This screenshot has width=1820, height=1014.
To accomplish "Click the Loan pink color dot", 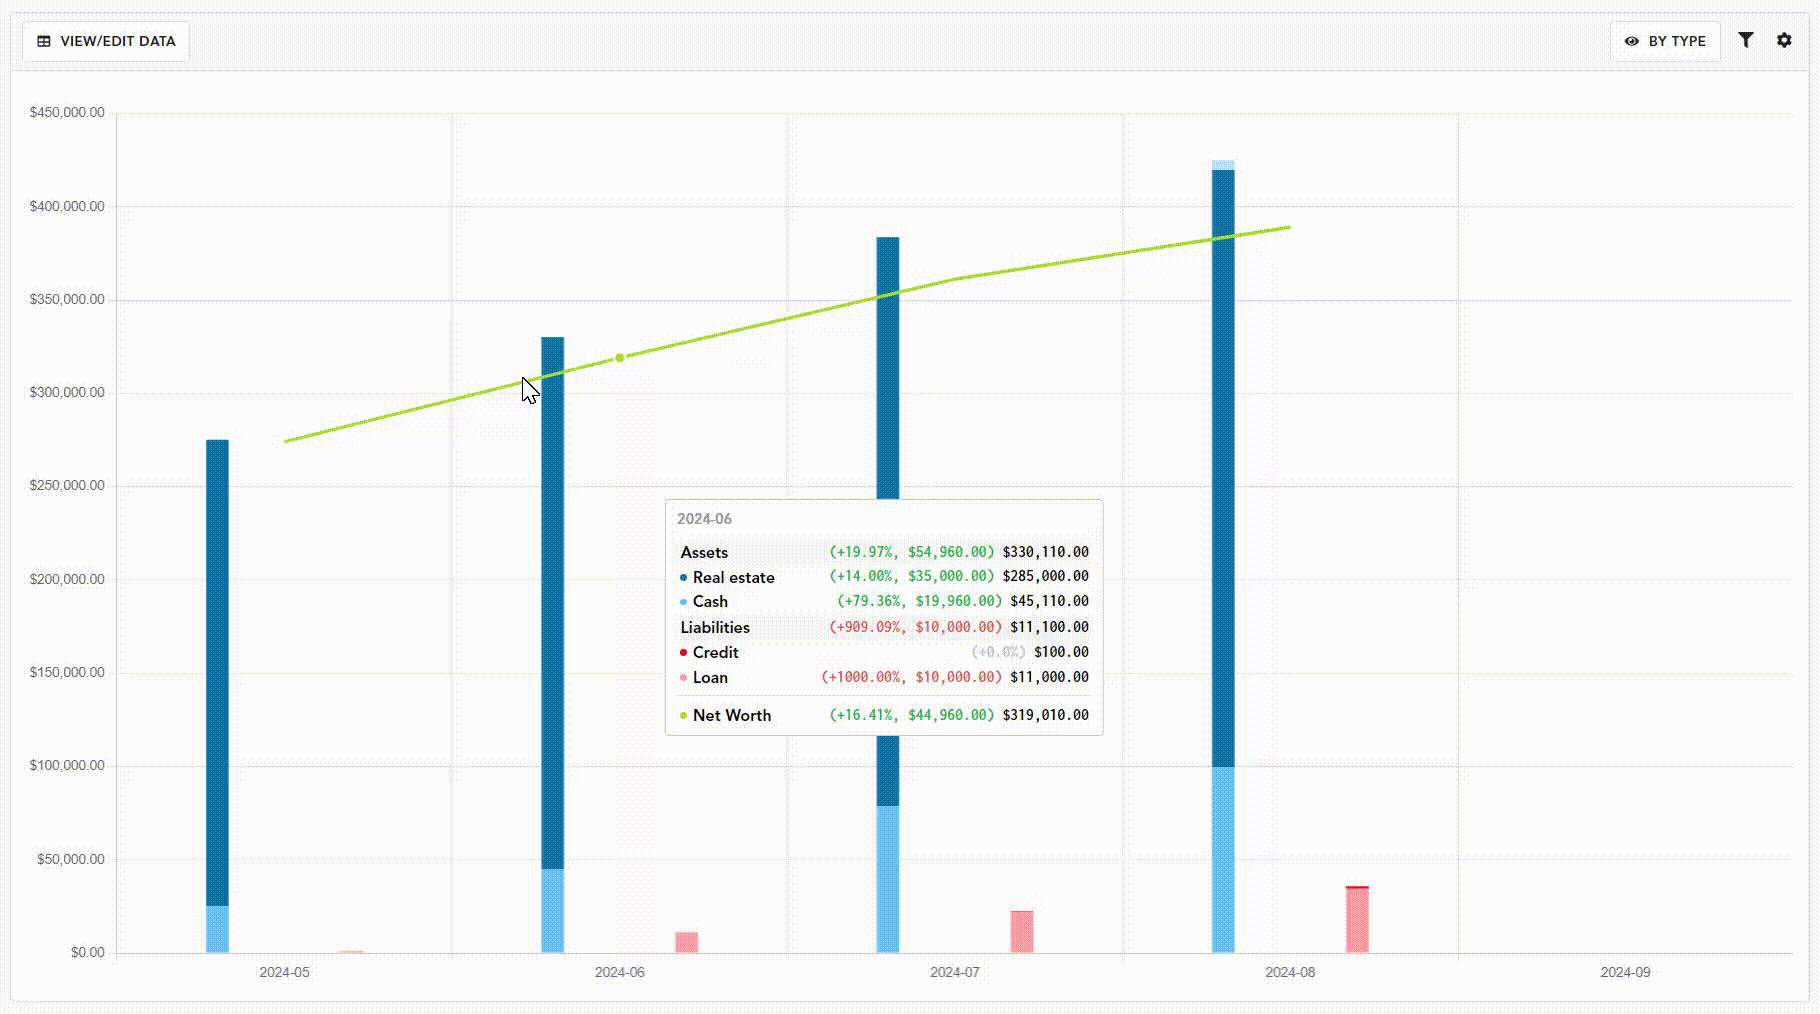I will click(x=684, y=678).
